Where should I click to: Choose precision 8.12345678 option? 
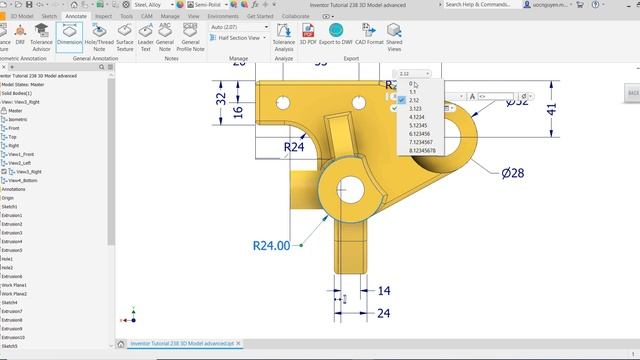pyautogui.click(x=422, y=151)
